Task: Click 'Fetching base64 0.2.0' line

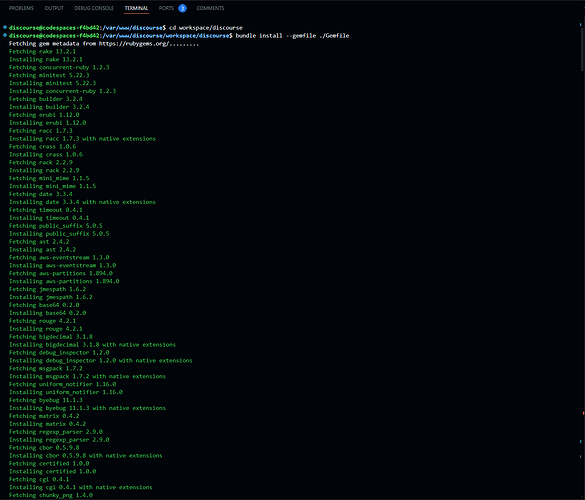Action: (x=44, y=305)
